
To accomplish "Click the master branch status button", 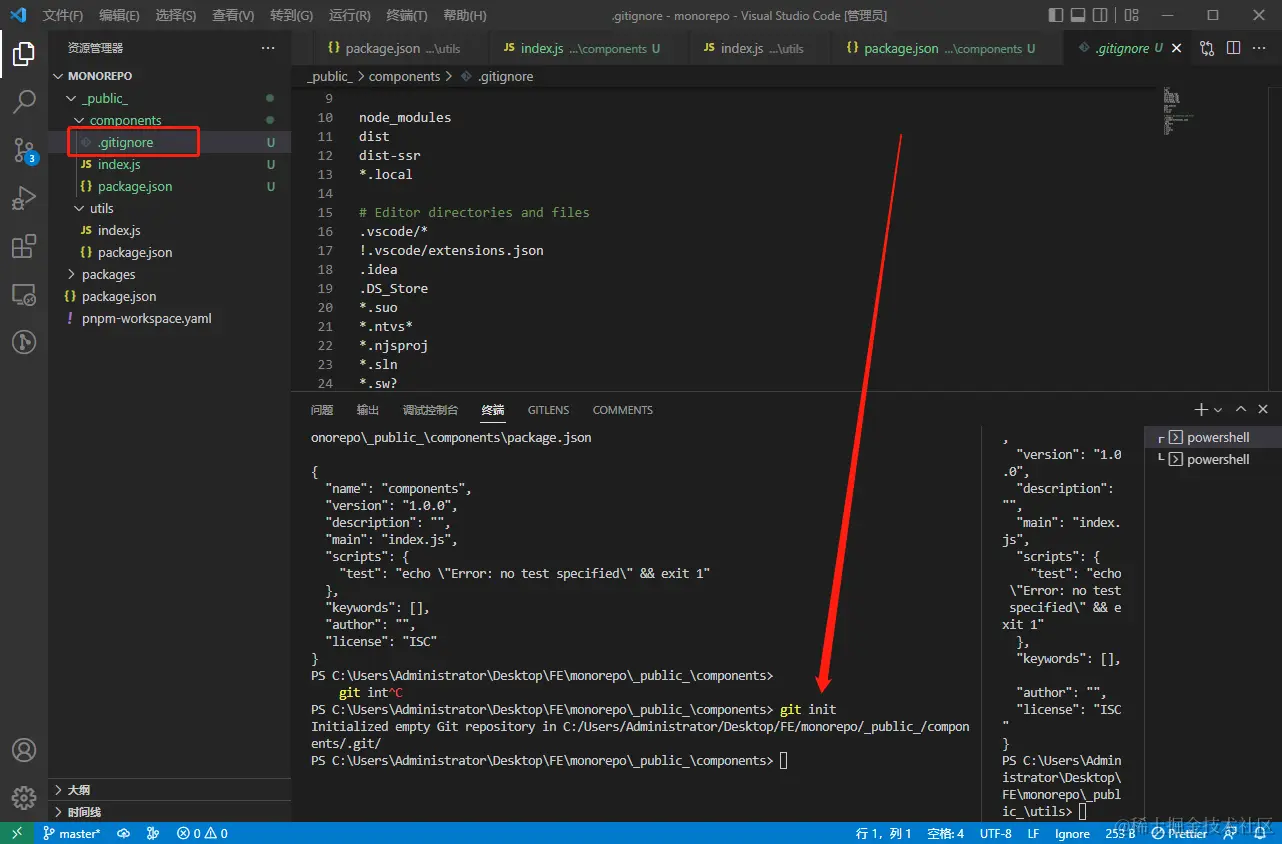I will (72, 833).
